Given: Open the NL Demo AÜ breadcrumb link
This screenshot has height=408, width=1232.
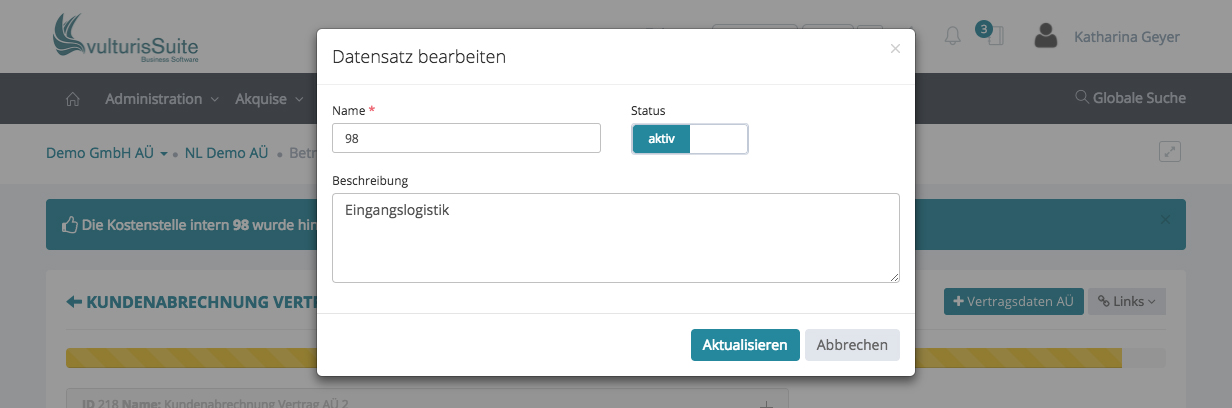Looking at the screenshot, I should click(x=226, y=154).
